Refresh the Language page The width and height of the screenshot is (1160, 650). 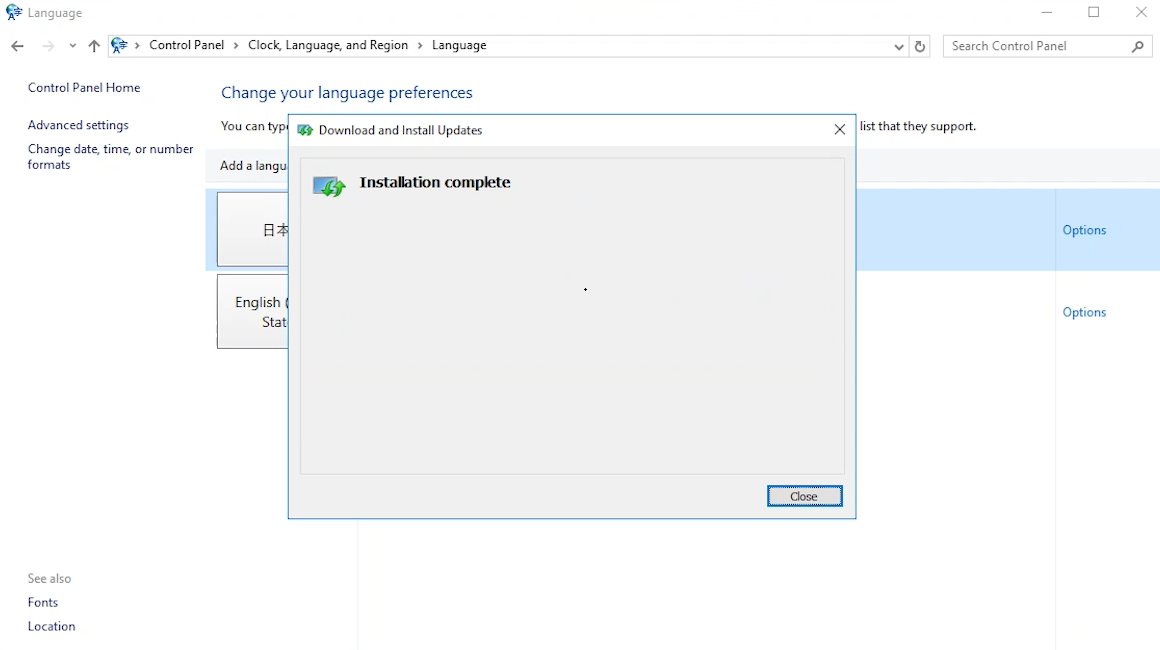tap(920, 47)
